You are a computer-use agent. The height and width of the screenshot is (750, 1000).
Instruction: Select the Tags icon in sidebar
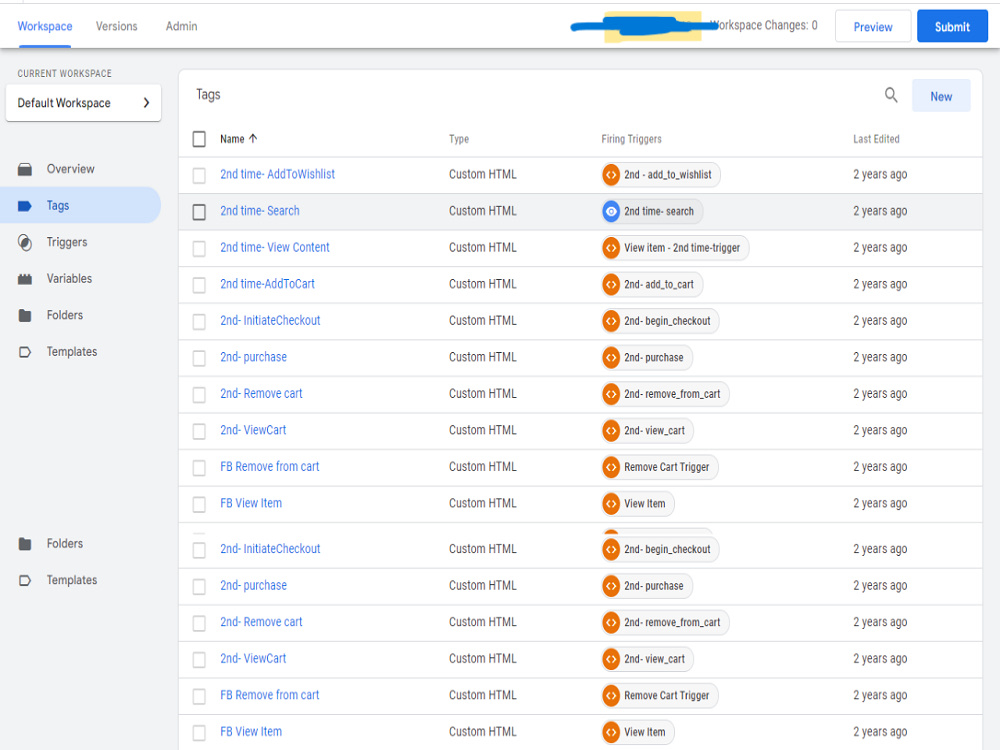[25, 205]
